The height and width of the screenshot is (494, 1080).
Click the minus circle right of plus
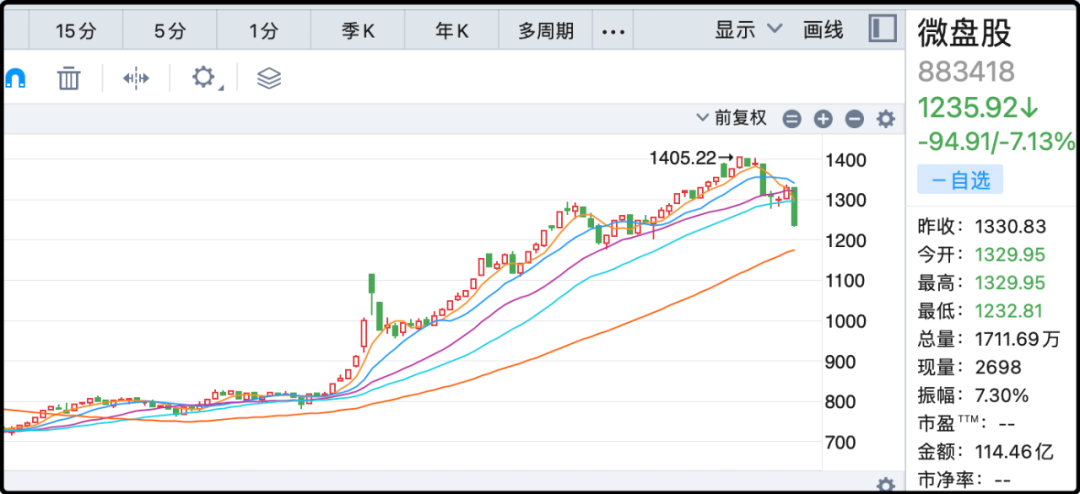tap(854, 119)
